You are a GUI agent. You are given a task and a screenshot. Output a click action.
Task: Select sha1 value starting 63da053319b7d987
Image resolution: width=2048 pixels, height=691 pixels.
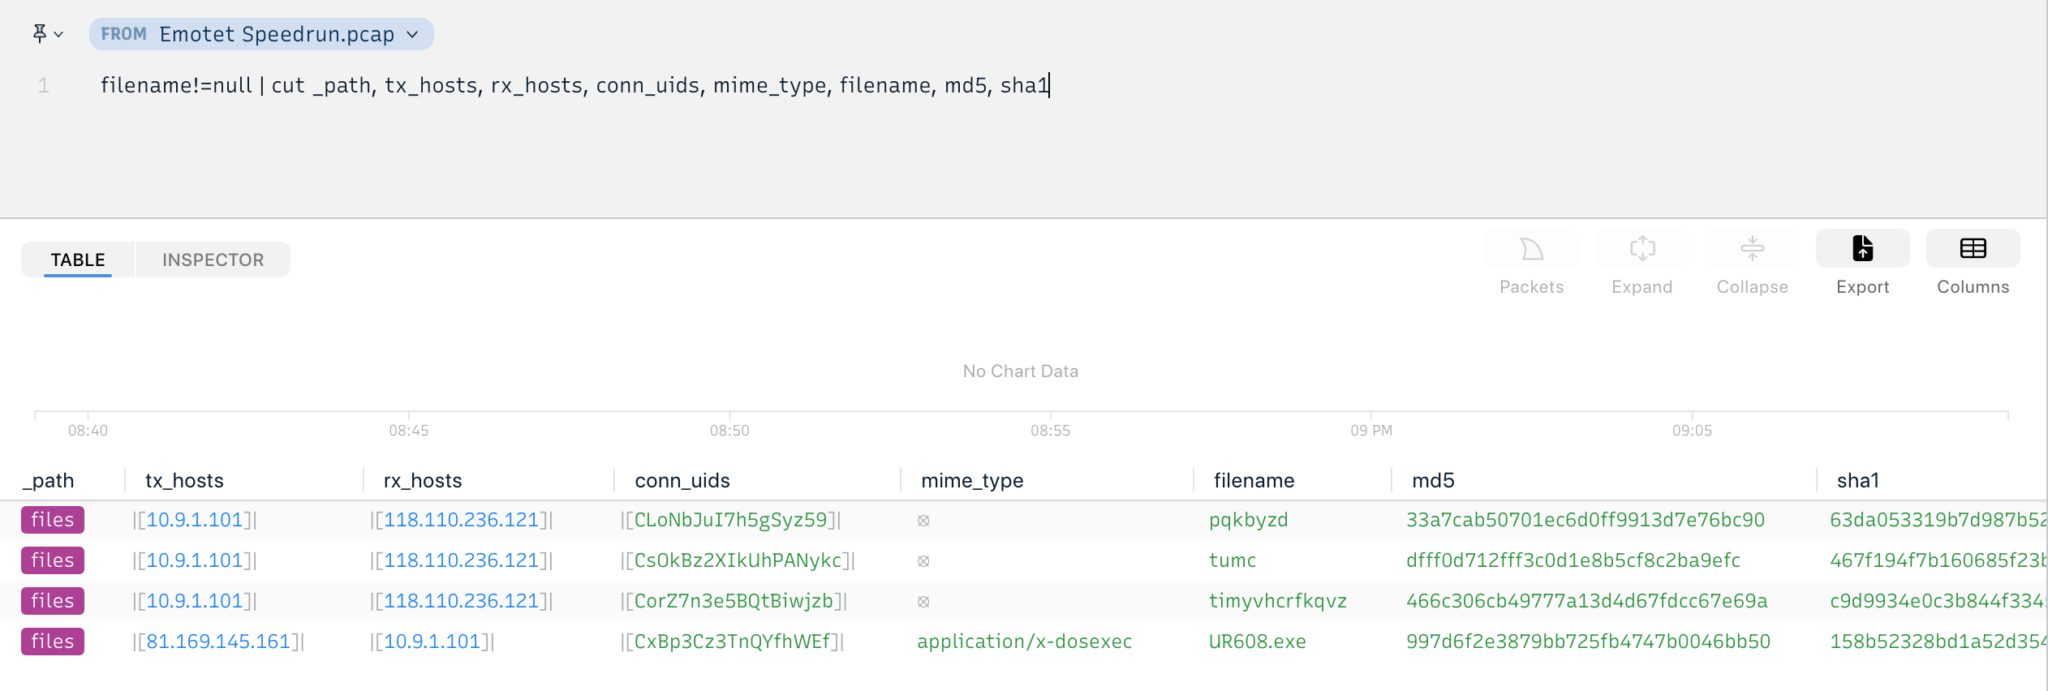pos(1938,520)
